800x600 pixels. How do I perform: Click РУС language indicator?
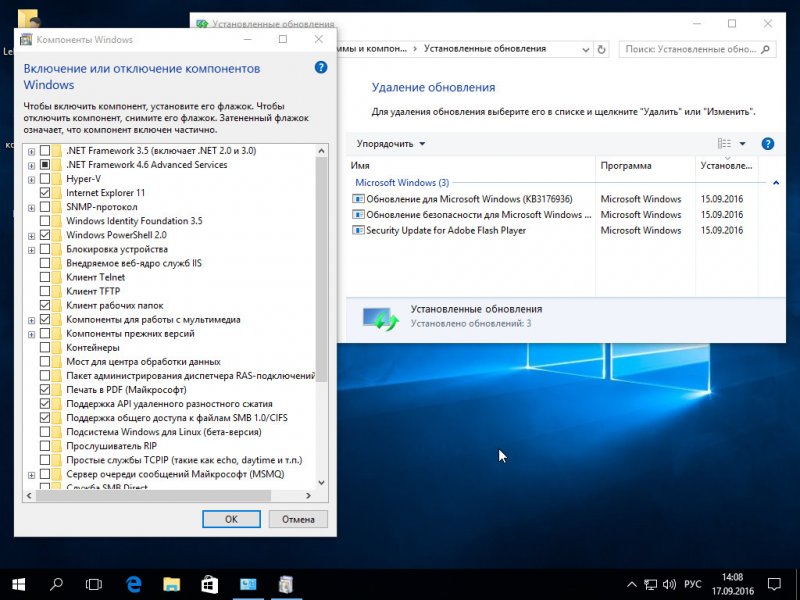(x=692, y=584)
